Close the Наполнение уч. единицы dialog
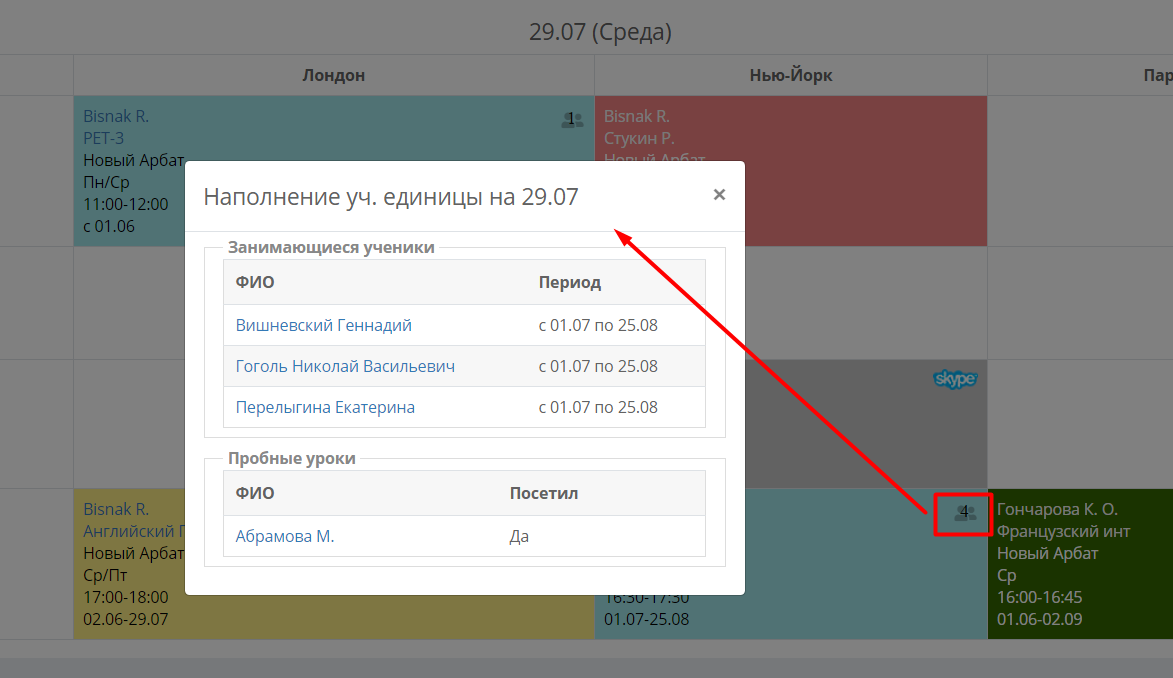Image resolution: width=1173 pixels, height=678 pixels. click(719, 195)
